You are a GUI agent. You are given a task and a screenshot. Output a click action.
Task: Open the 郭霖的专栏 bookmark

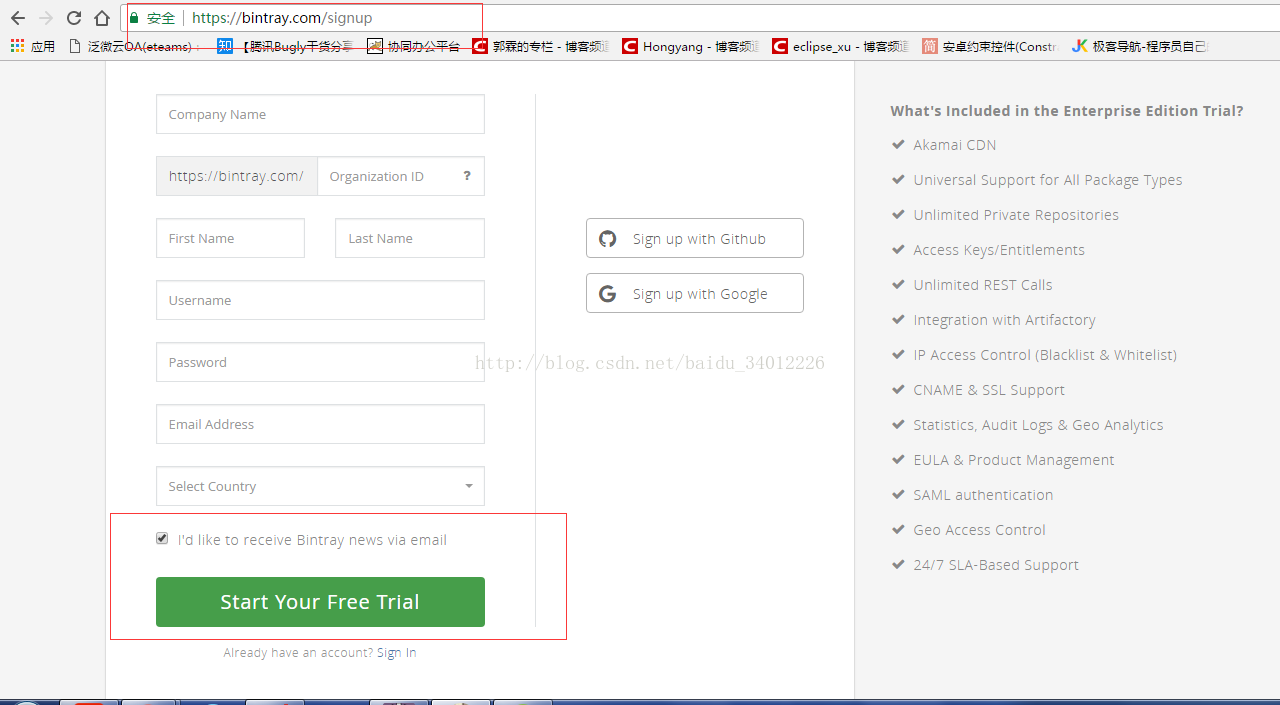[x=540, y=46]
